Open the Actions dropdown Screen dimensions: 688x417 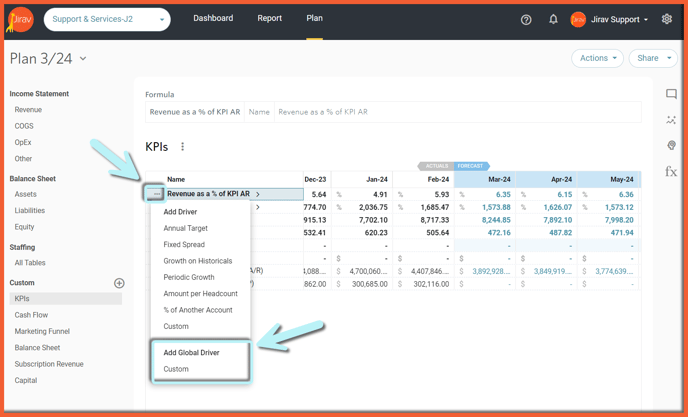coord(597,58)
